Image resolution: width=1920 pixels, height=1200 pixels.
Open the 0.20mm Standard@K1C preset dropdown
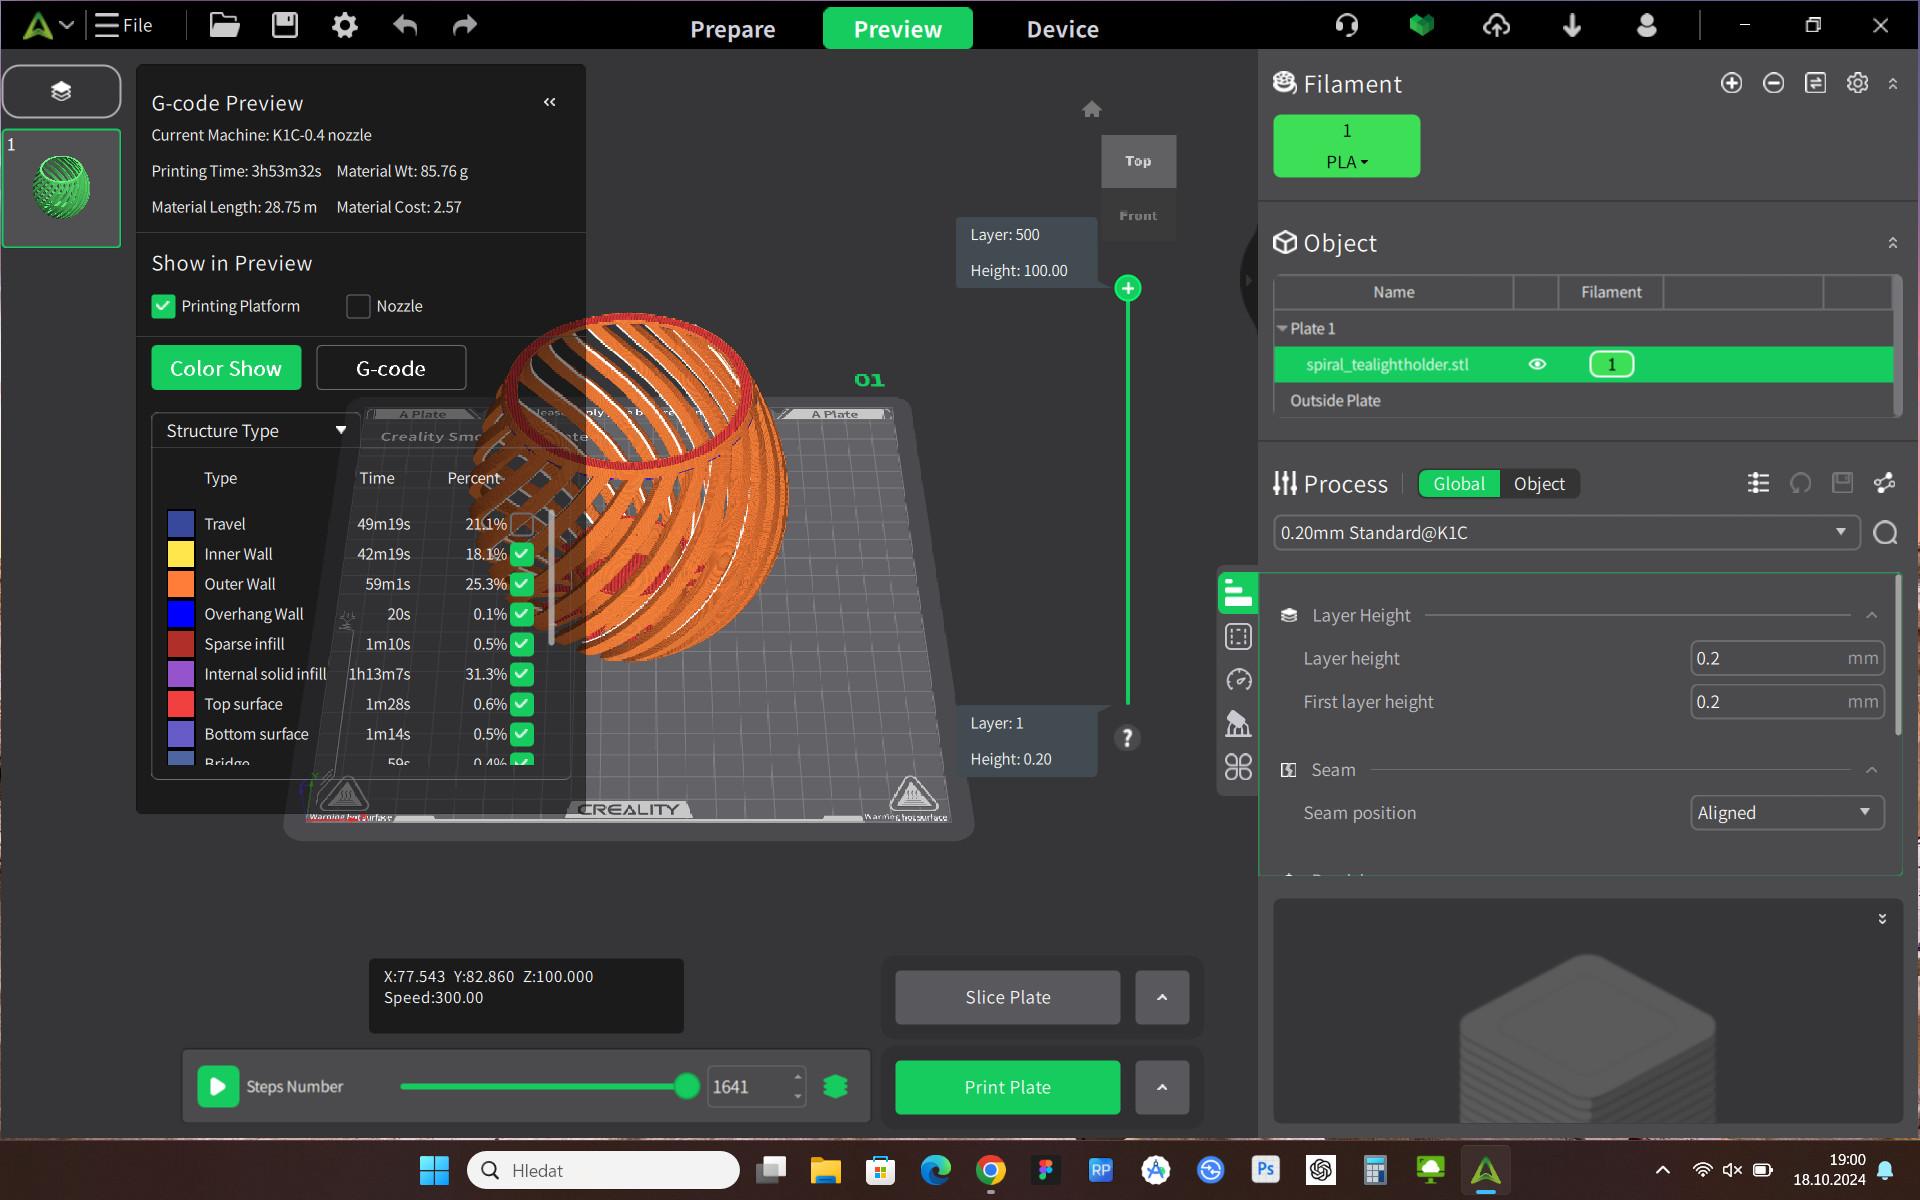pos(1566,532)
